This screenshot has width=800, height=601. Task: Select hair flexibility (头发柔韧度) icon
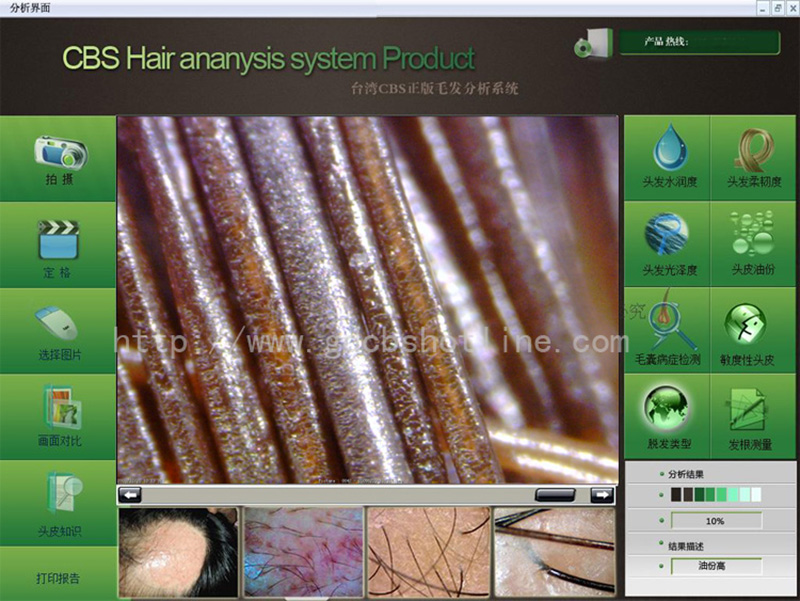[x=753, y=150]
